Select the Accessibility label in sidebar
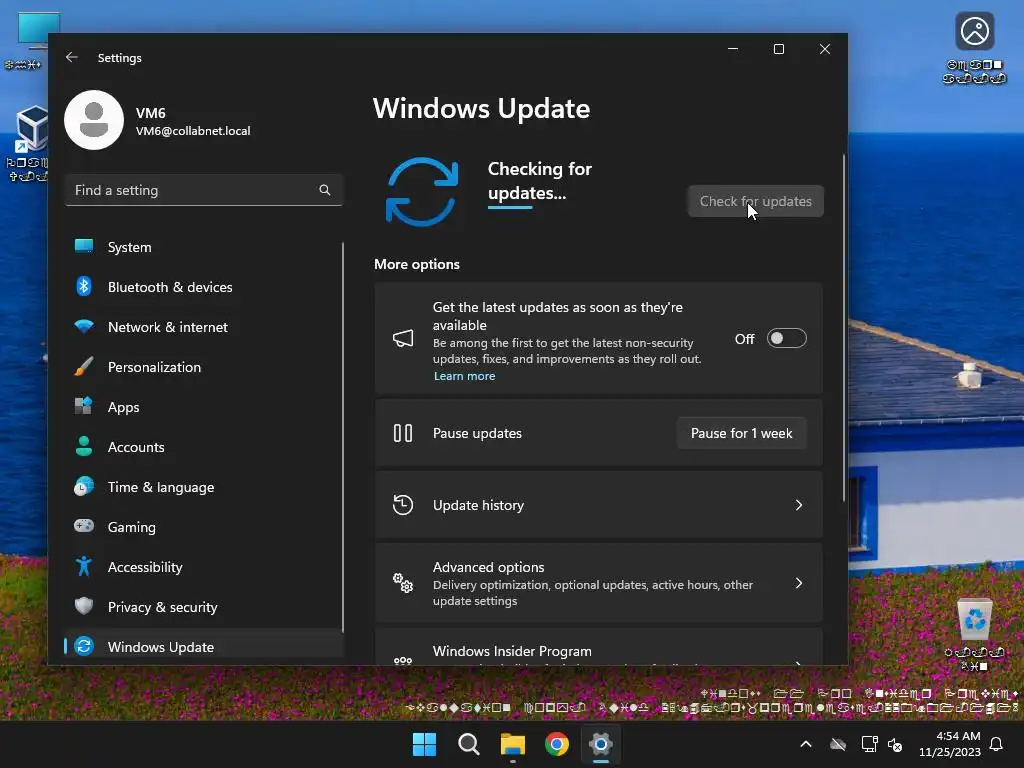This screenshot has height=768, width=1024. click(145, 567)
